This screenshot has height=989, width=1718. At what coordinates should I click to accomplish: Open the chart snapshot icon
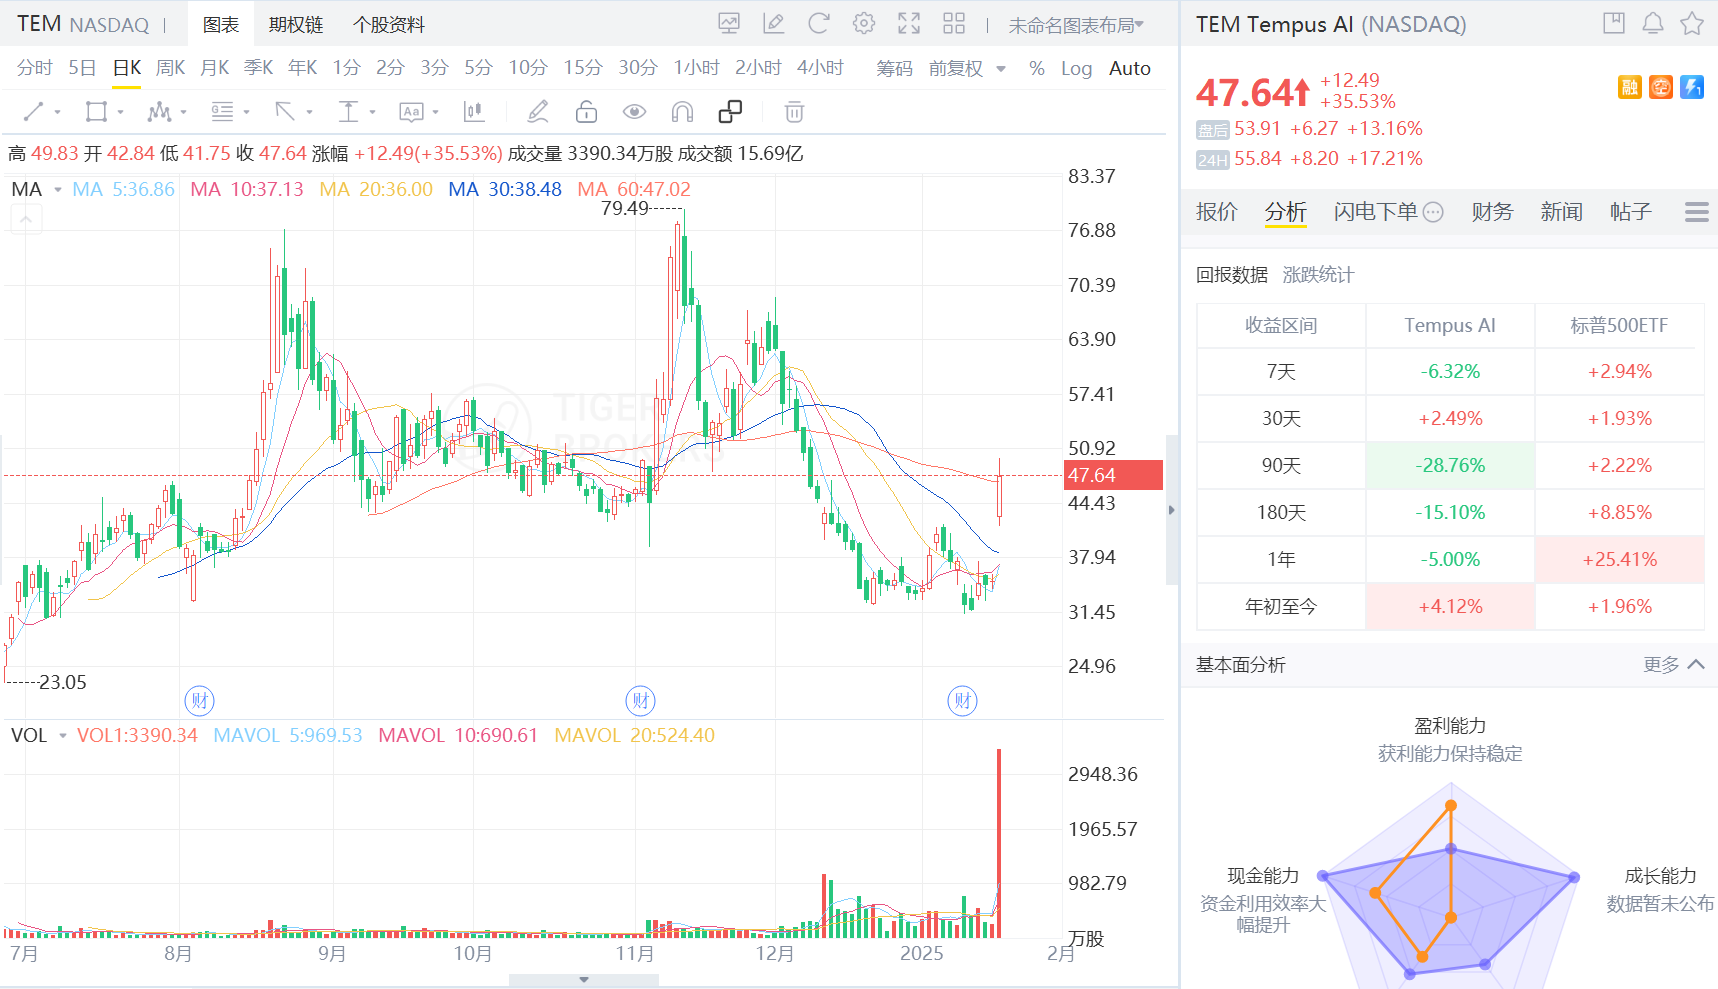729,24
